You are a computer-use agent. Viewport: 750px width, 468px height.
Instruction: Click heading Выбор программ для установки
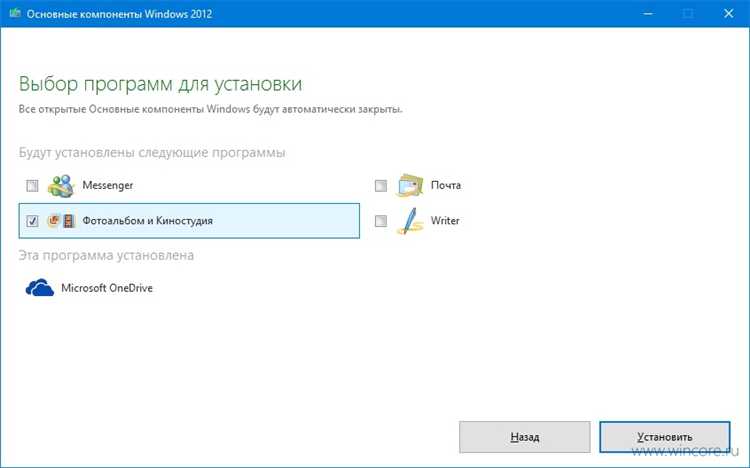(x=160, y=84)
